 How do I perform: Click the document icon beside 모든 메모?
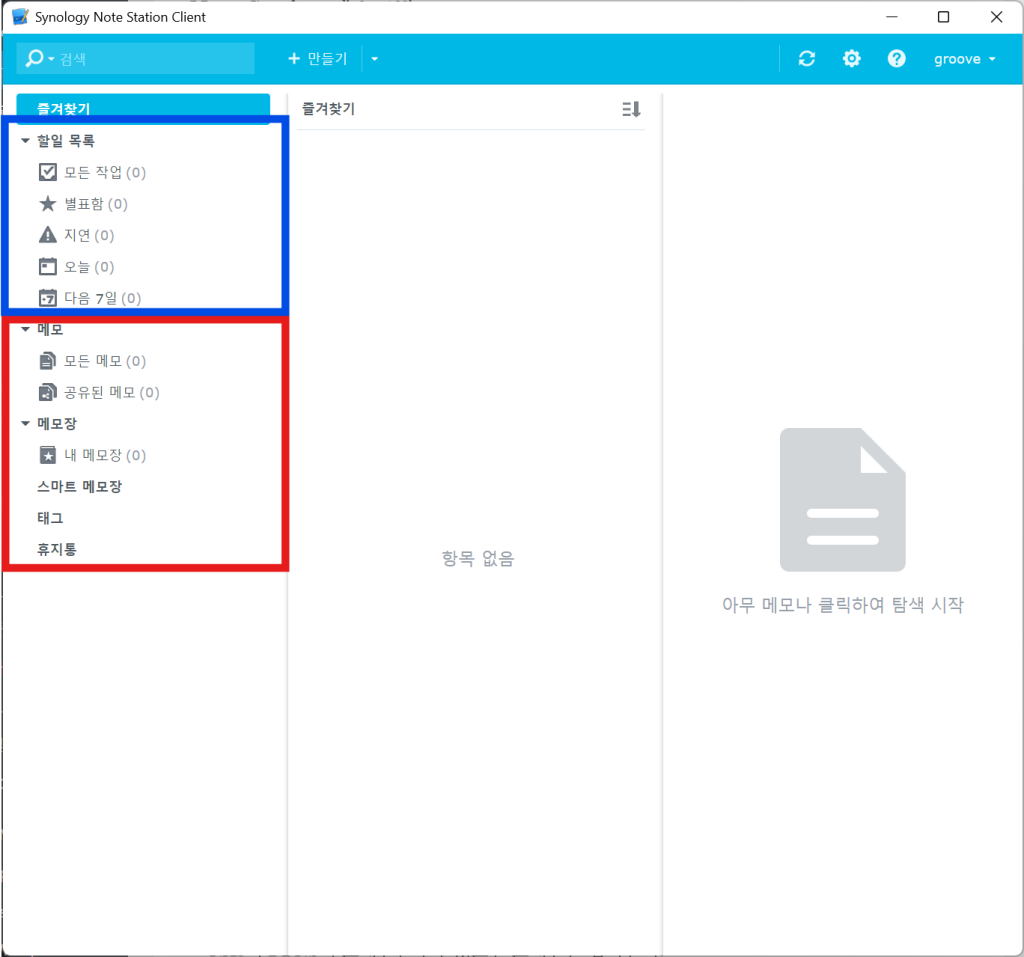[48, 361]
